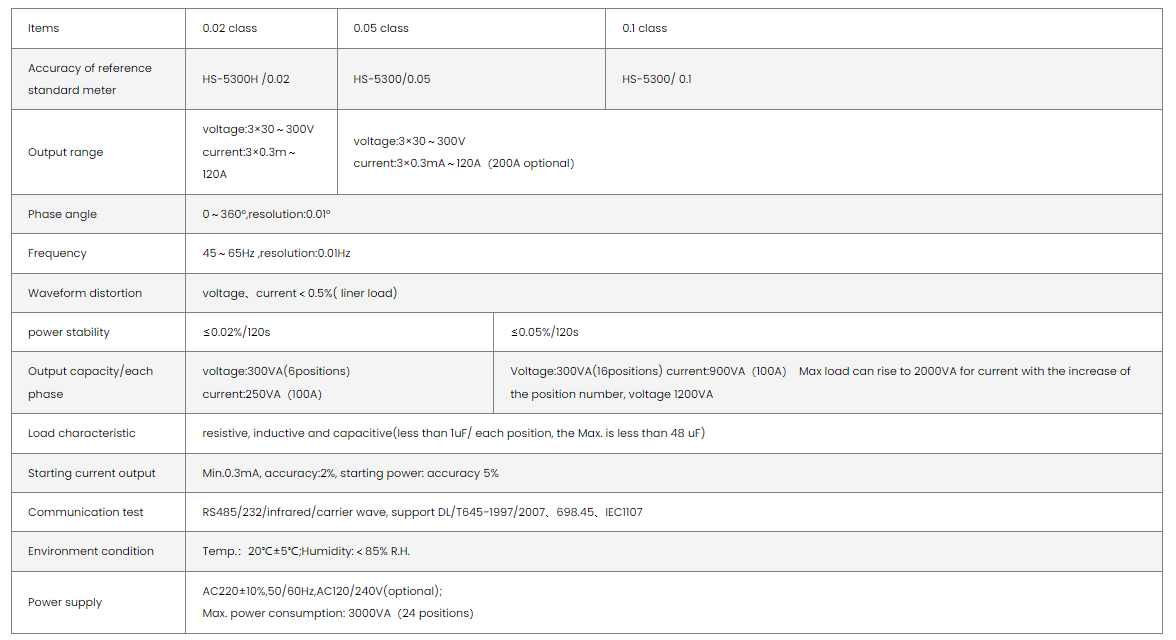1176x640 pixels.
Task: Select the "0.02 class" column header
Action: pyautogui.click(x=230, y=28)
